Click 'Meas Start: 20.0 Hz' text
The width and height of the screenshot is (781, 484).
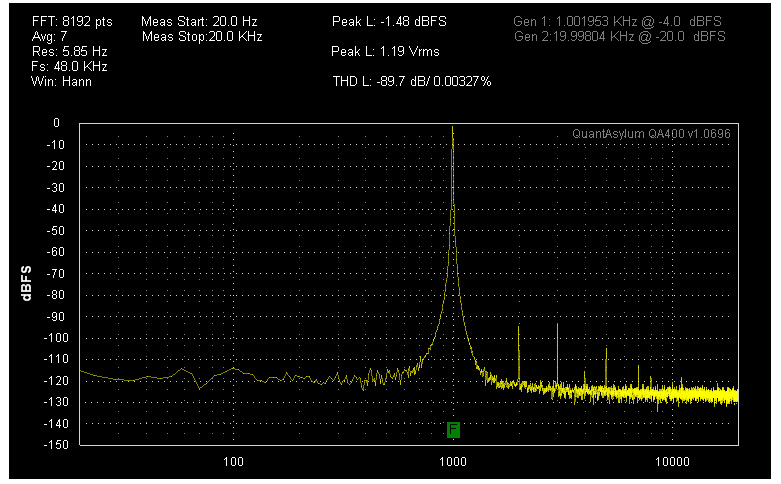click(x=199, y=21)
